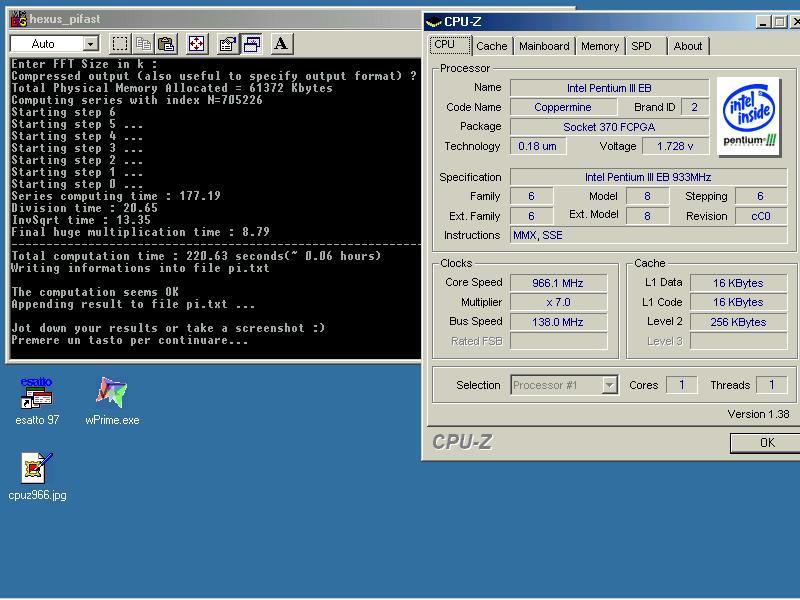Viewport: 800px width, 600px height.
Task: Click the Threads value 1
Action: [x=771, y=385]
